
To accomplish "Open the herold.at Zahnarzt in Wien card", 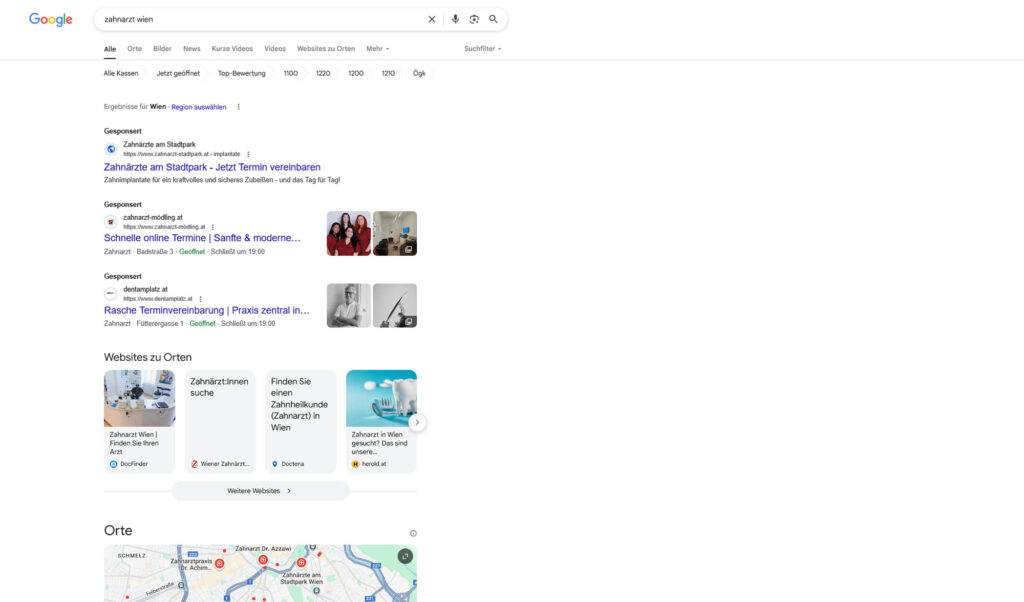I will tap(381, 421).
